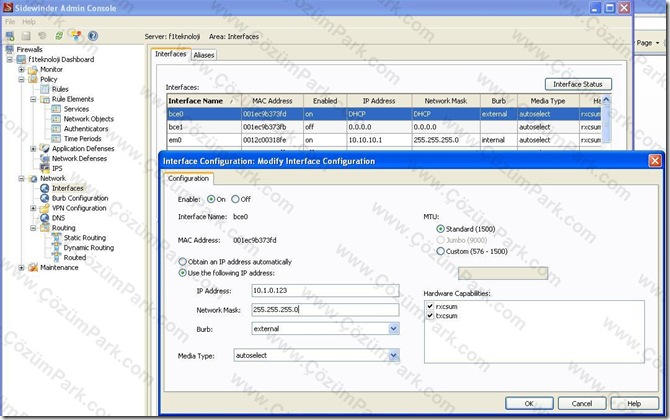Open the Help menu in menu bar

coord(29,22)
